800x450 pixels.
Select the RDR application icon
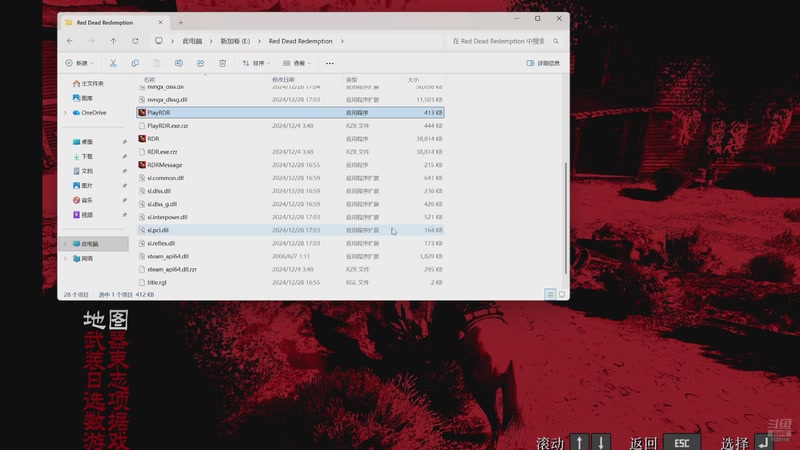[x=142, y=139]
